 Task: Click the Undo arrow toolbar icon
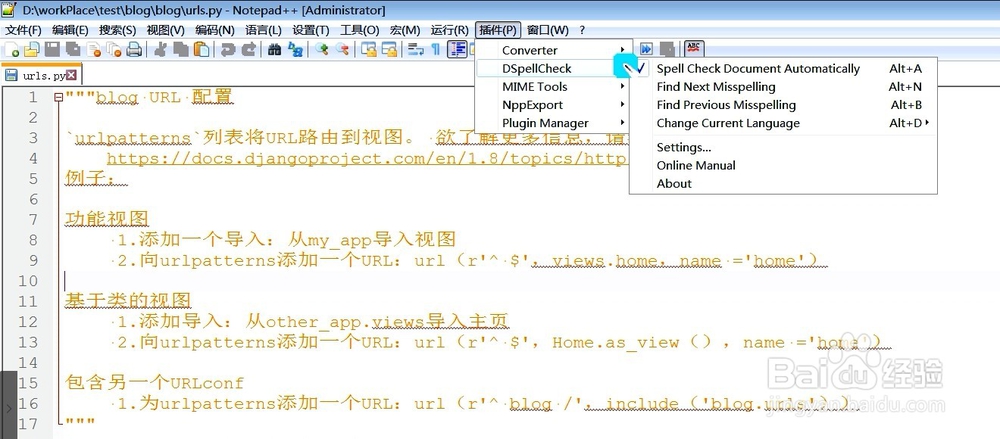pyautogui.click(x=228, y=50)
